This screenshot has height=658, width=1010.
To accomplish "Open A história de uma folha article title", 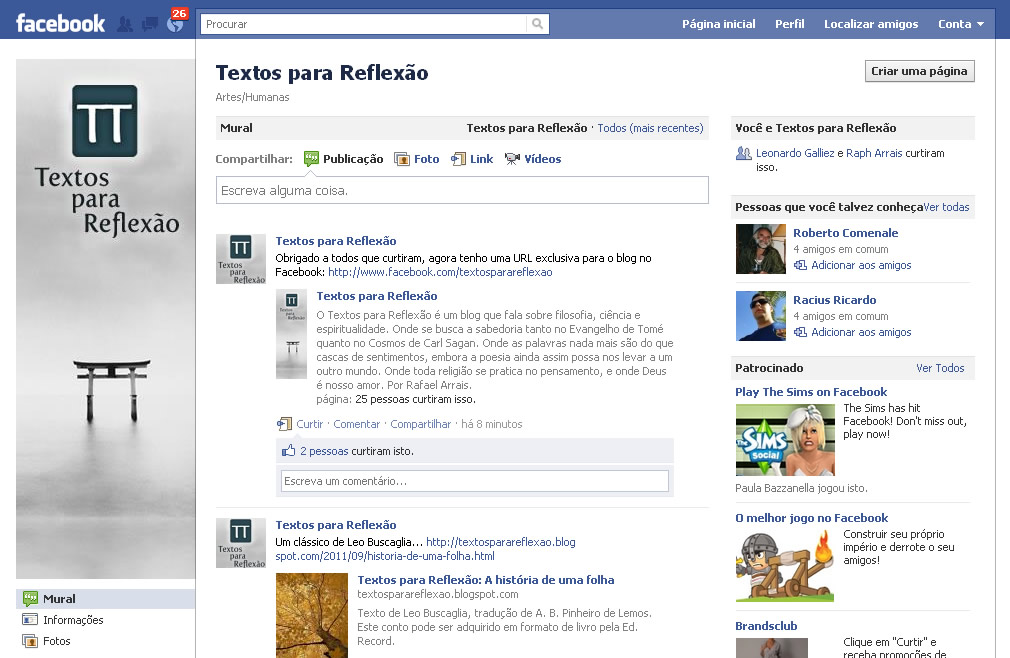I will tap(486, 579).
